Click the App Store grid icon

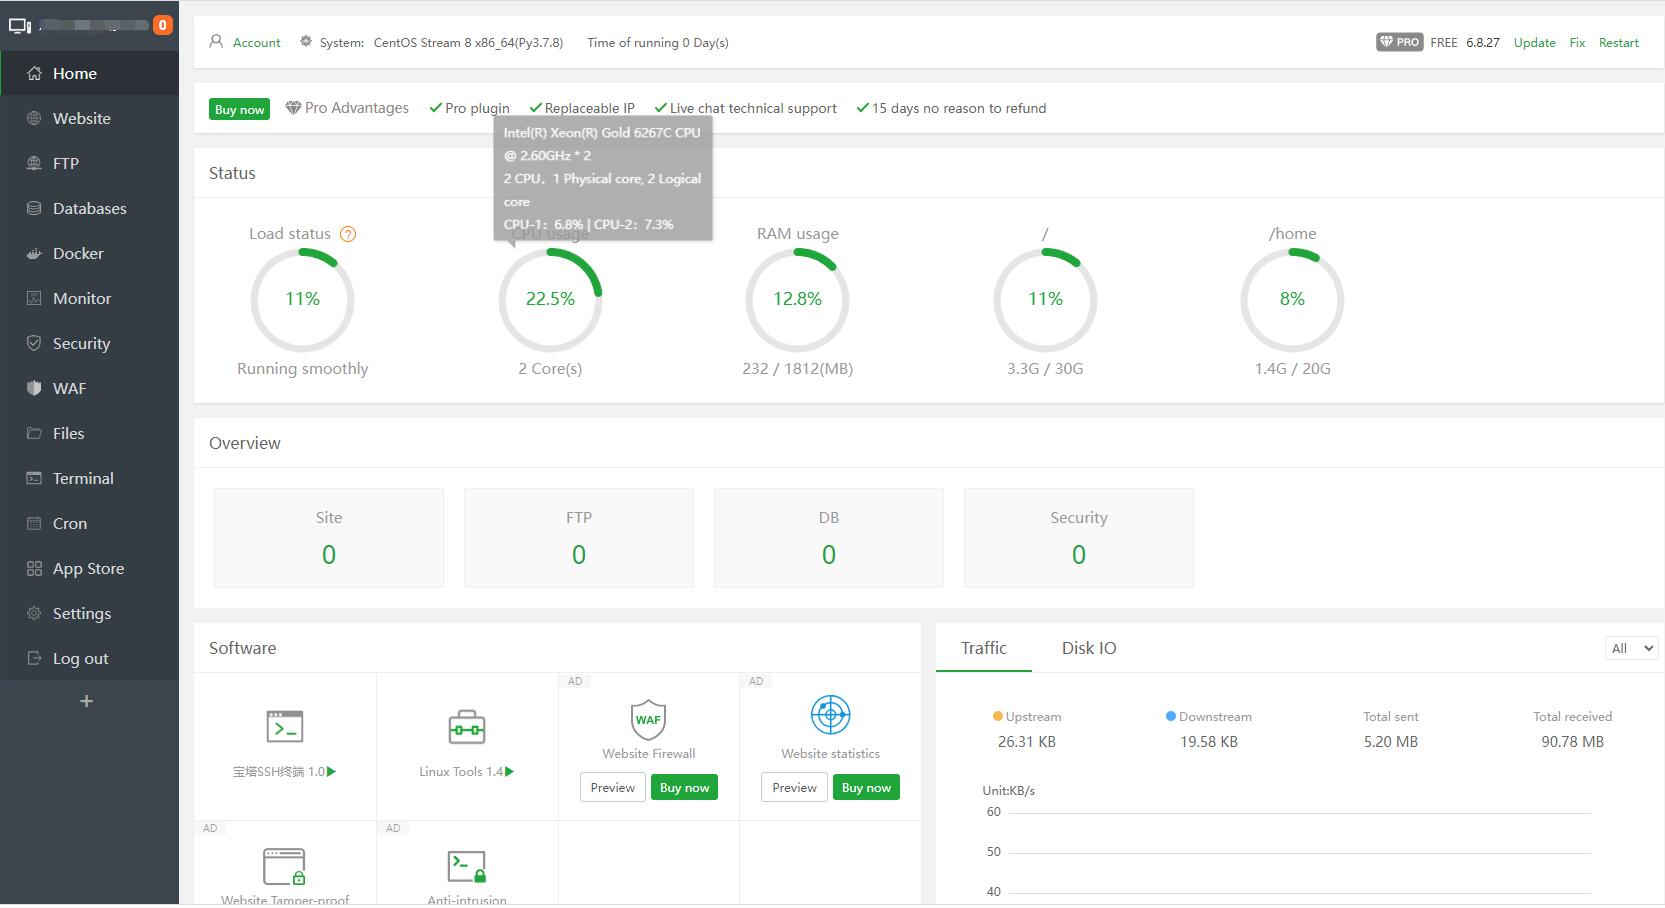pyautogui.click(x=34, y=568)
